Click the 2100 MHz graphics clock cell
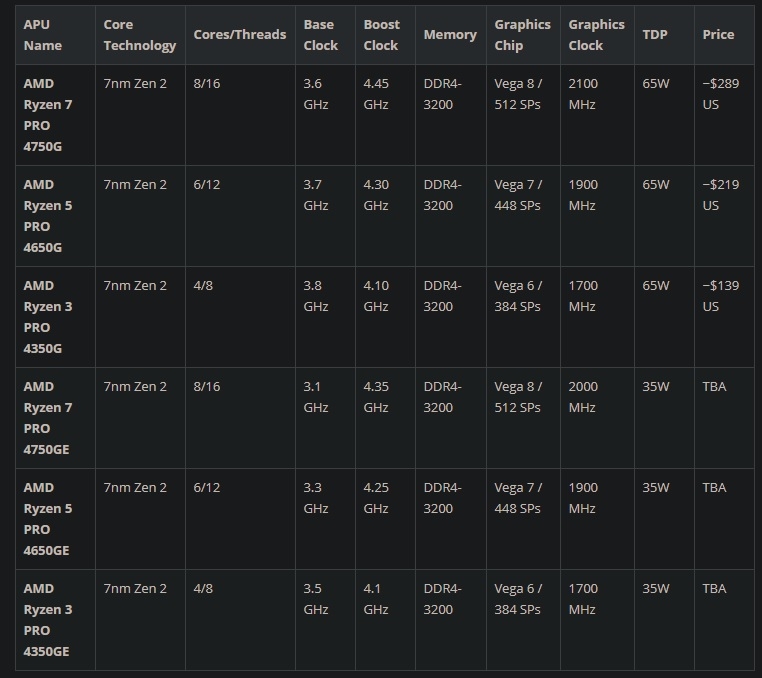762x678 pixels. point(583,94)
